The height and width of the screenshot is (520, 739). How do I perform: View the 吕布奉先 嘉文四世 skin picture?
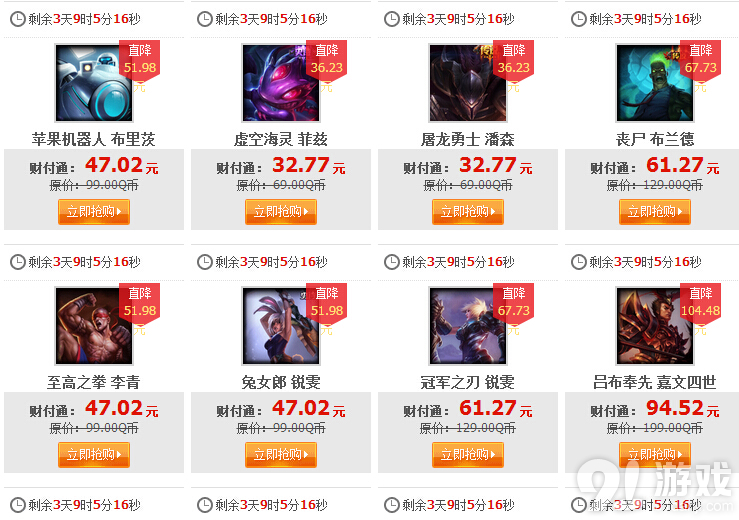655,326
